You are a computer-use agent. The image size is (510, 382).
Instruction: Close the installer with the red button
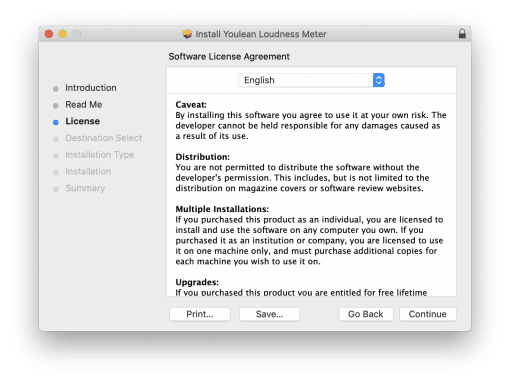pyautogui.click(x=49, y=34)
